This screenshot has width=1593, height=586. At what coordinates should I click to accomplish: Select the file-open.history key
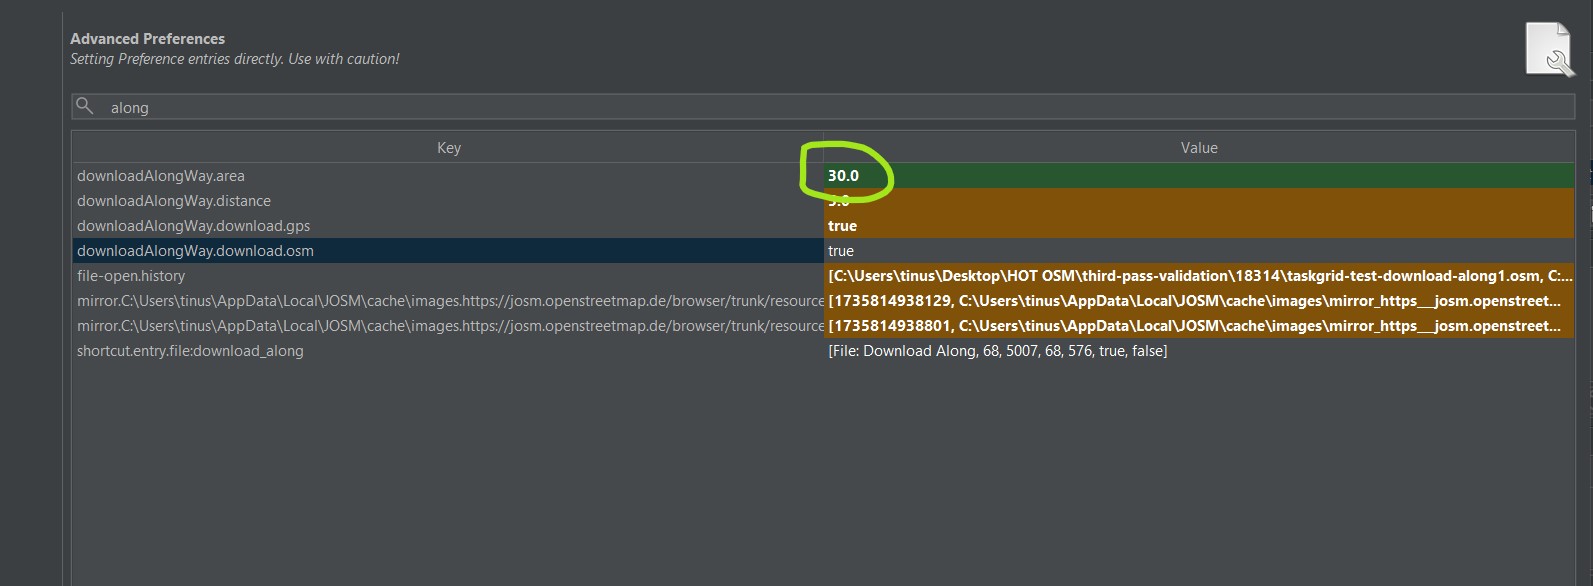point(448,276)
